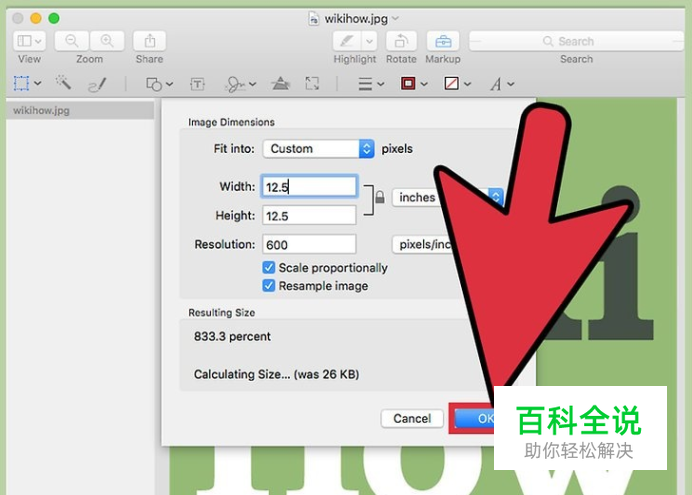Click the wikihow.jpg window title
Screen dimensions: 692x495
coord(356,19)
